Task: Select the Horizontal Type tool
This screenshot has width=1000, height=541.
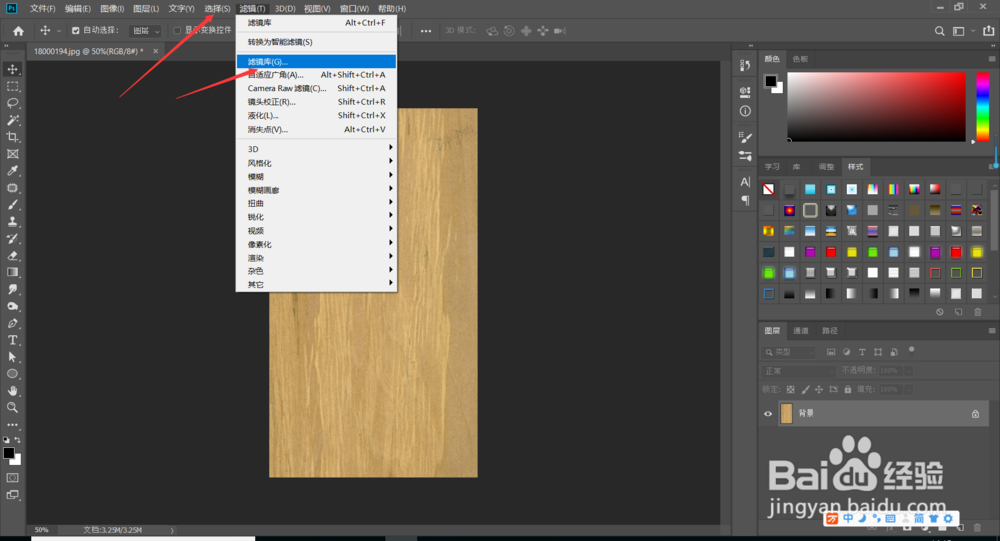Action: click(12, 340)
